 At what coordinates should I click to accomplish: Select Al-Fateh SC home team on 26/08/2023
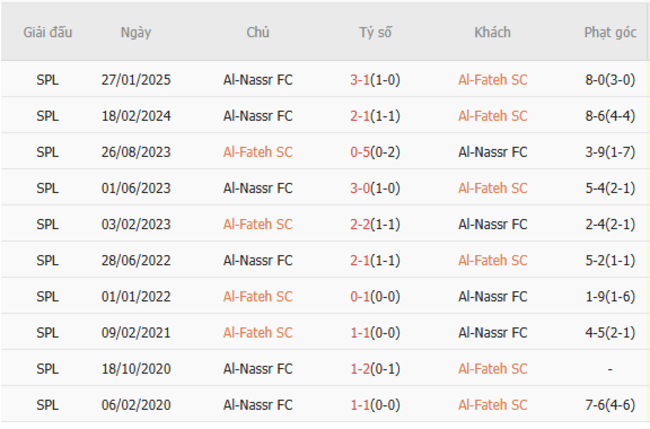click(258, 152)
